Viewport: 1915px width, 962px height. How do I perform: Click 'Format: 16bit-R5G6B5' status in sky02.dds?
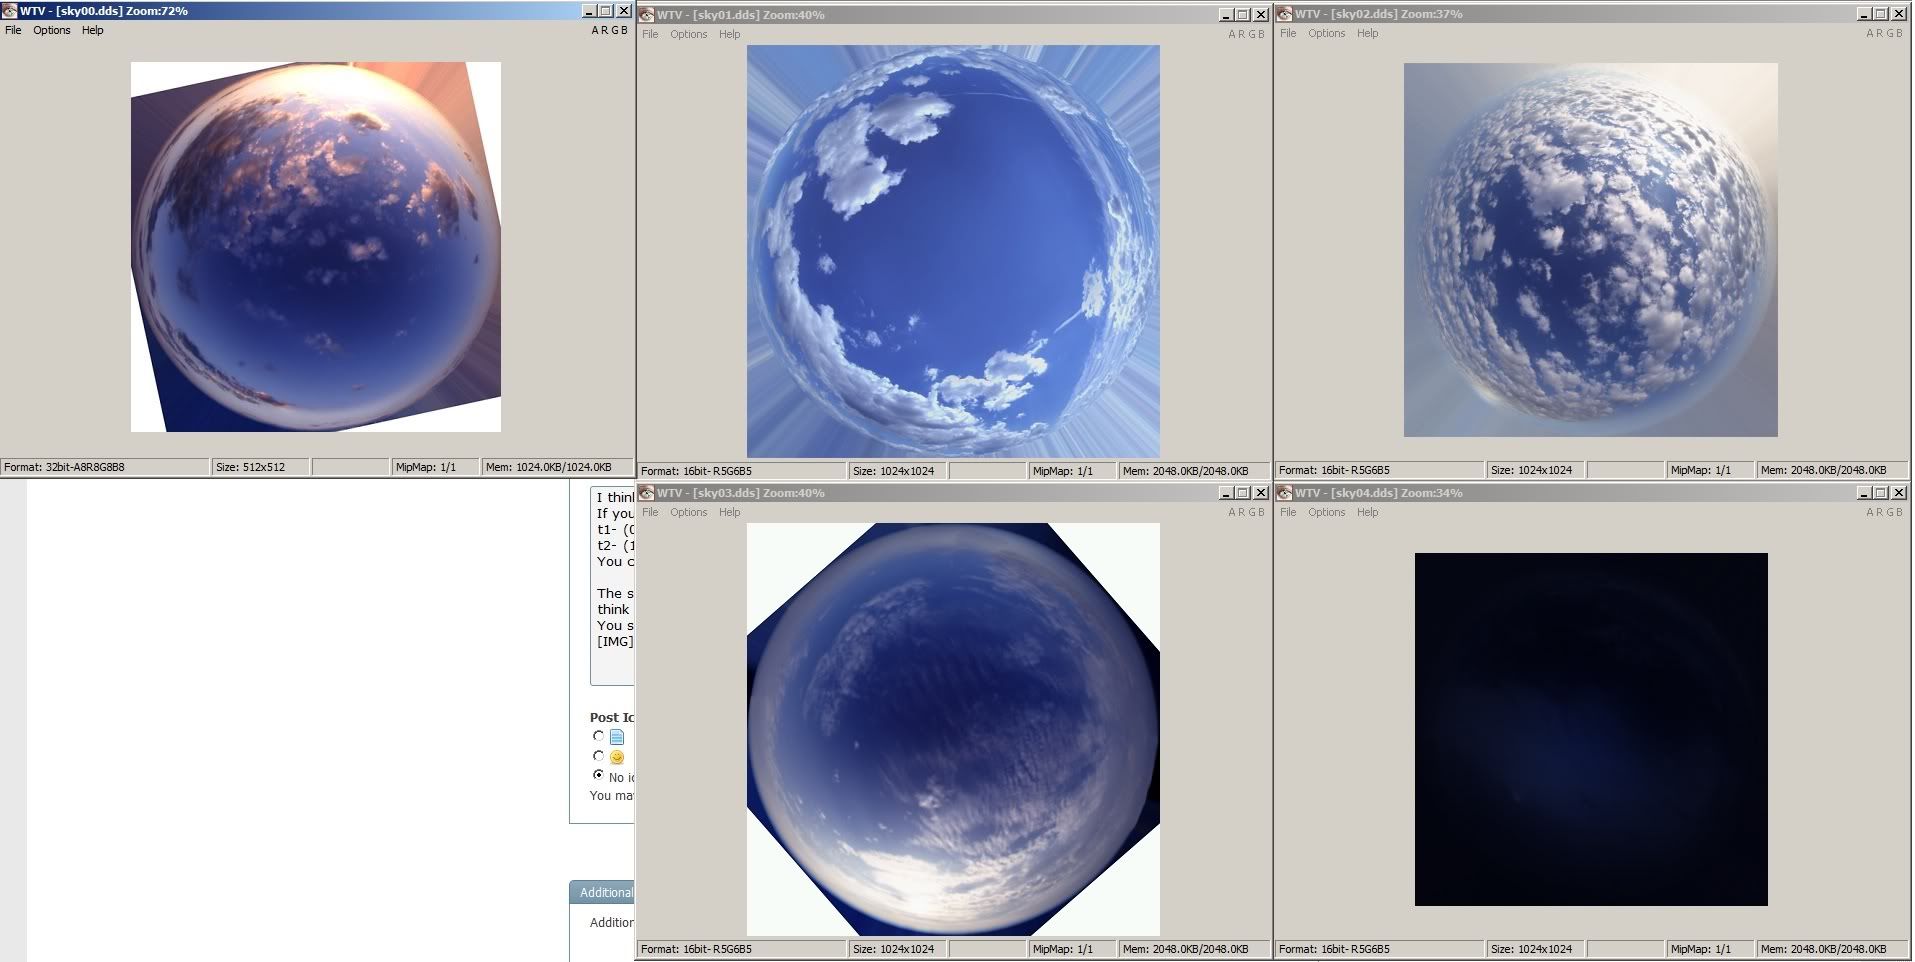[1380, 470]
